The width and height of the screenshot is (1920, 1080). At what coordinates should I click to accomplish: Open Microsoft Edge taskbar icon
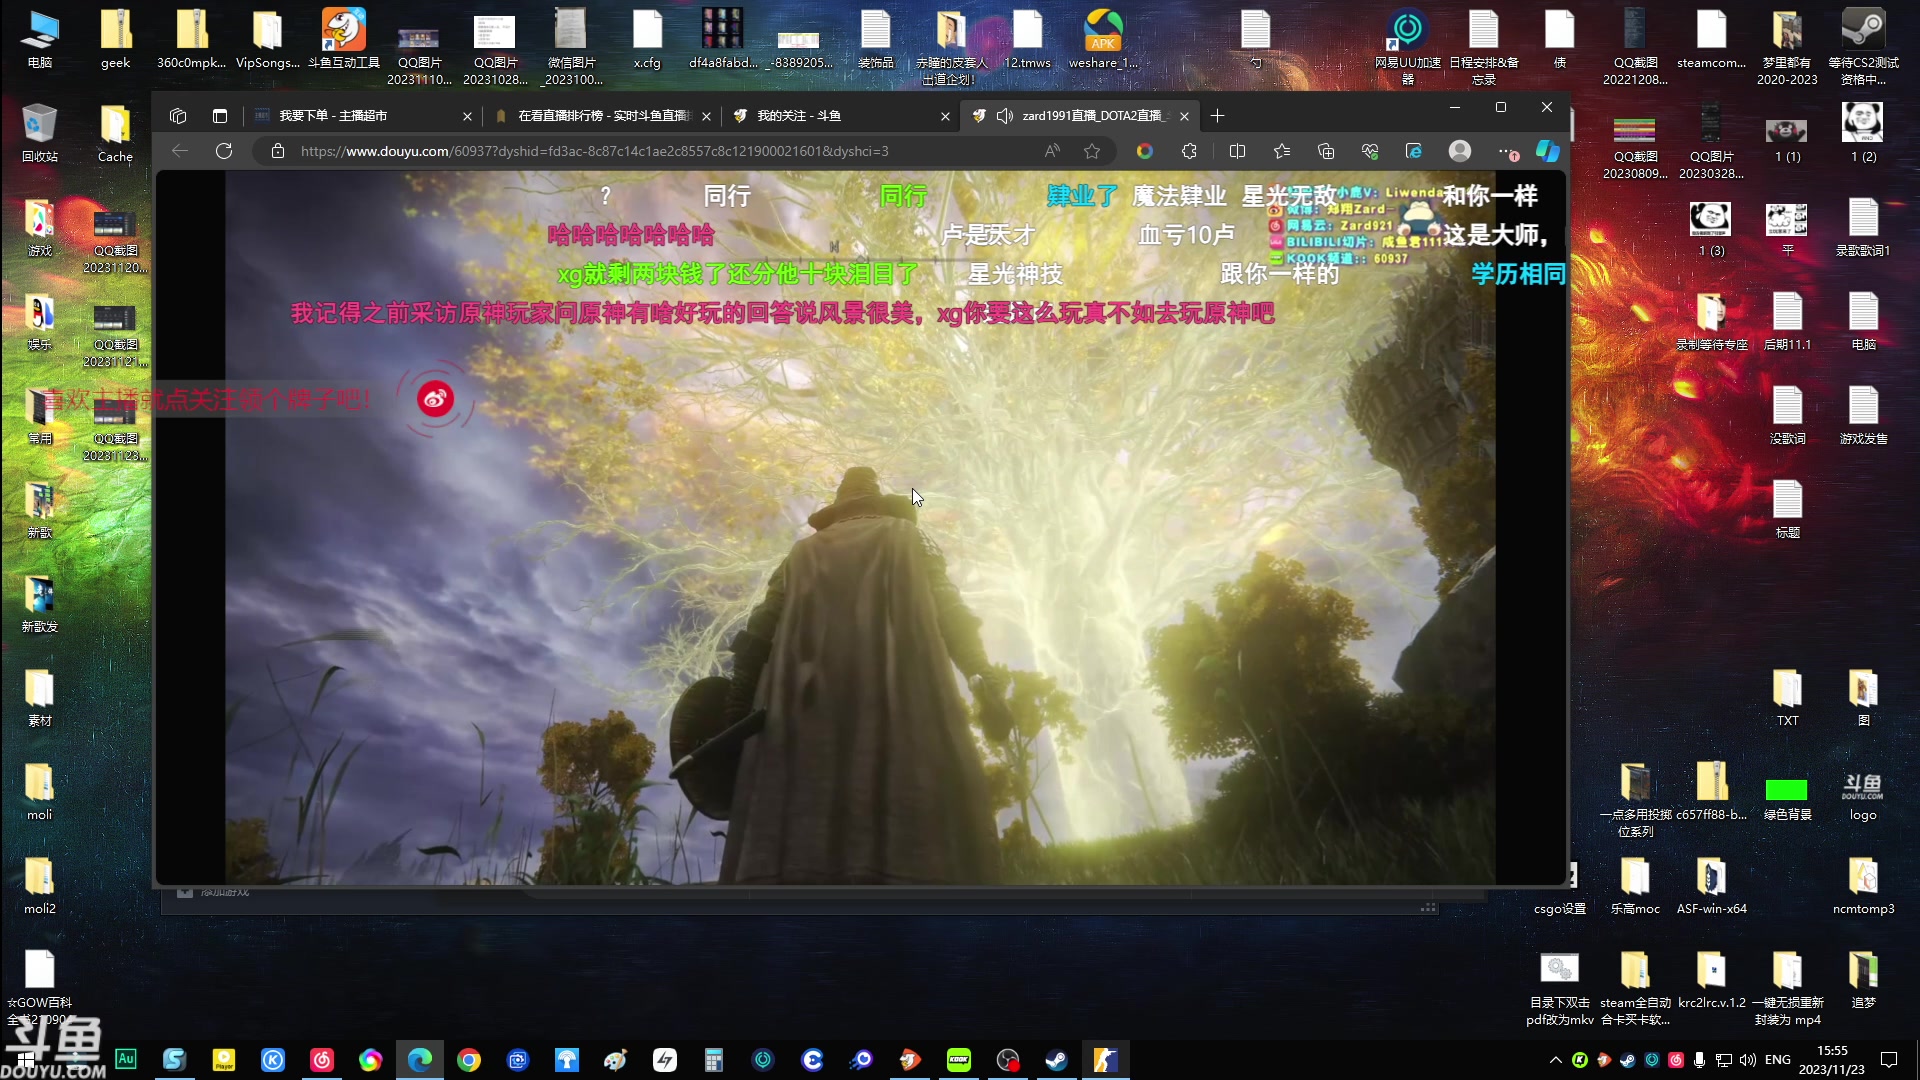point(420,1060)
